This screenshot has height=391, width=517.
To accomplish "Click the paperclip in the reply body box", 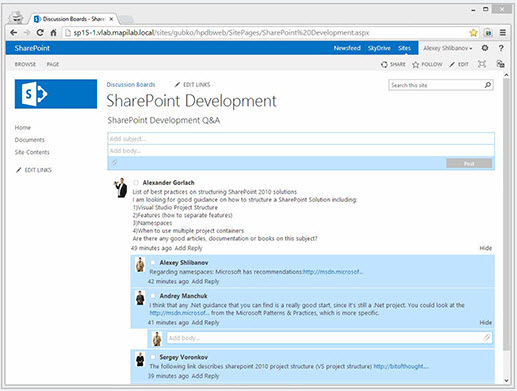I will tap(487, 338).
